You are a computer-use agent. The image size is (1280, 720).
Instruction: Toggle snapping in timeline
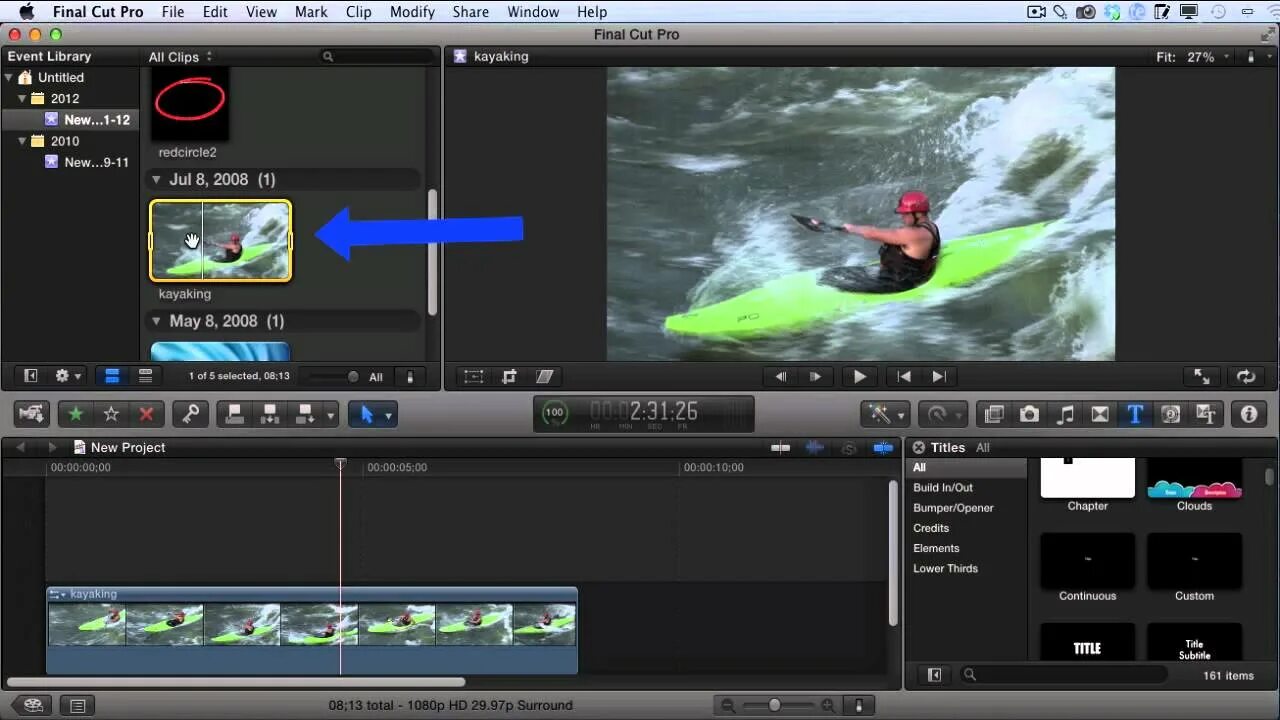click(883, 448)
